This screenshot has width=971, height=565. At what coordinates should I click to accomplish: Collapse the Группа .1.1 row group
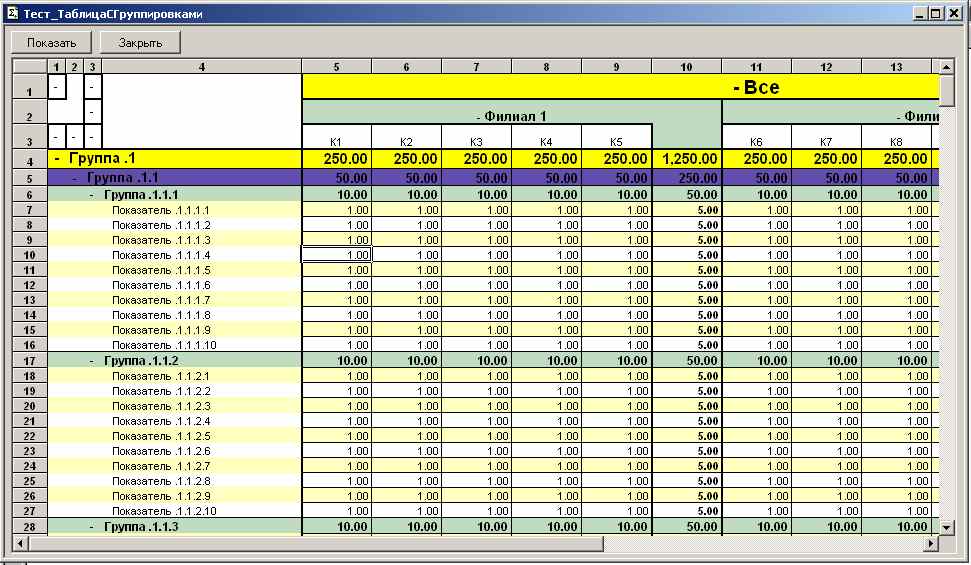(x=75, y=177)
